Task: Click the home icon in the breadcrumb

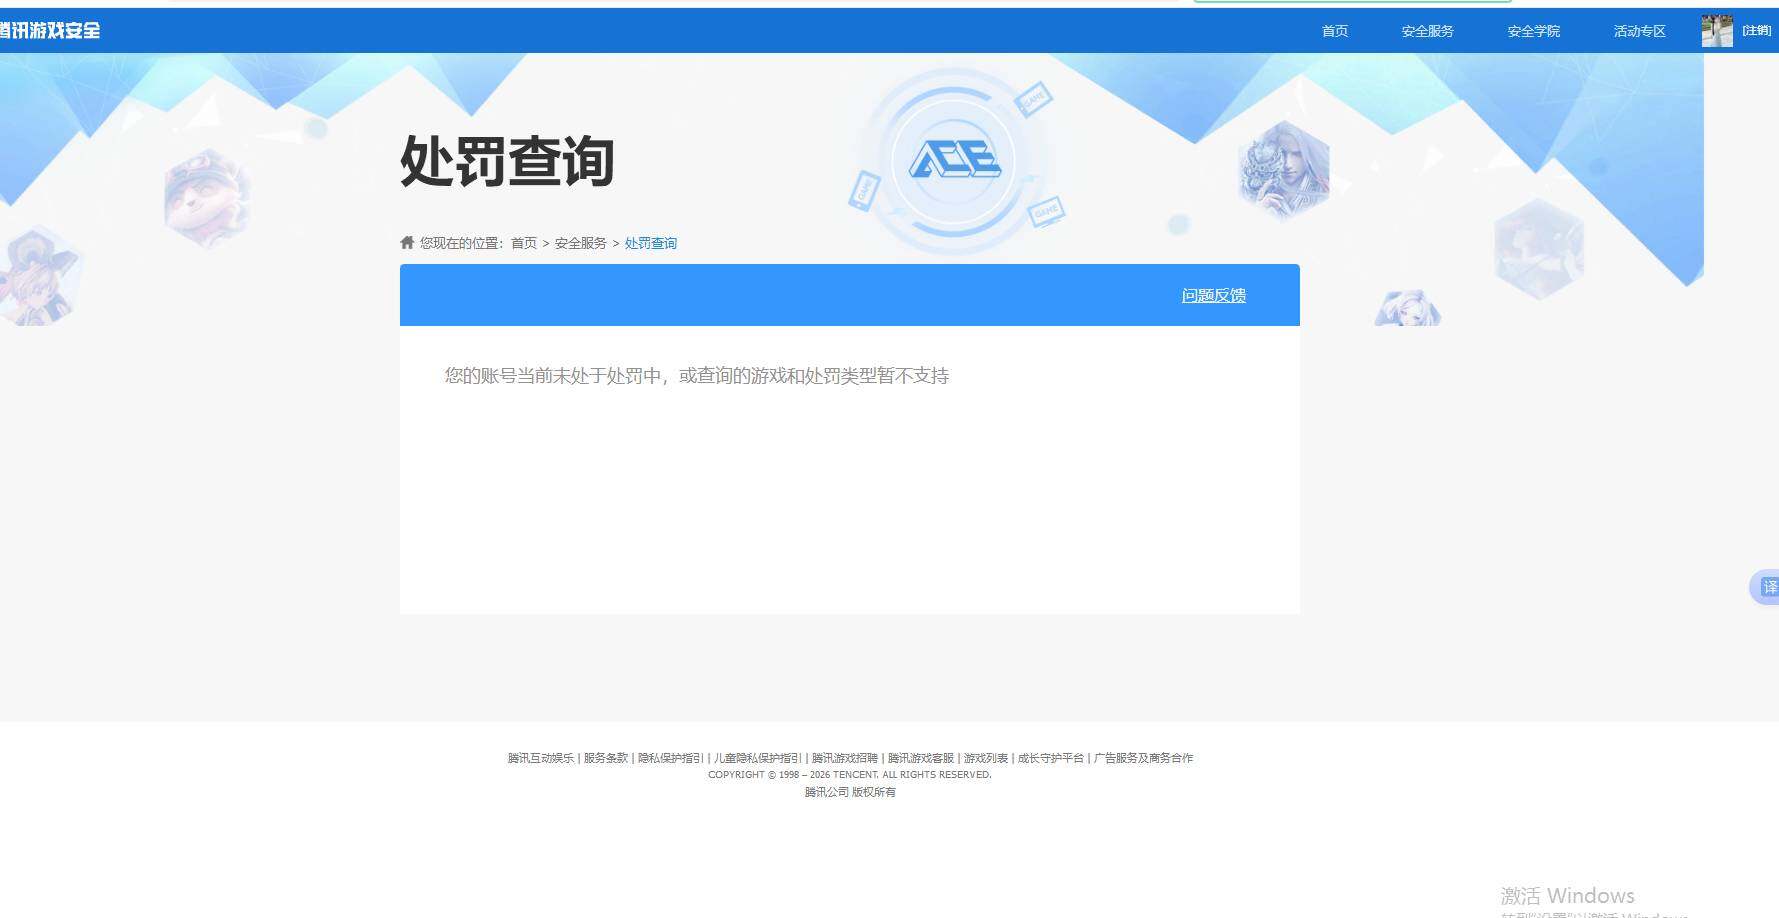Action: pyautogui.click(x=407, y=242)
